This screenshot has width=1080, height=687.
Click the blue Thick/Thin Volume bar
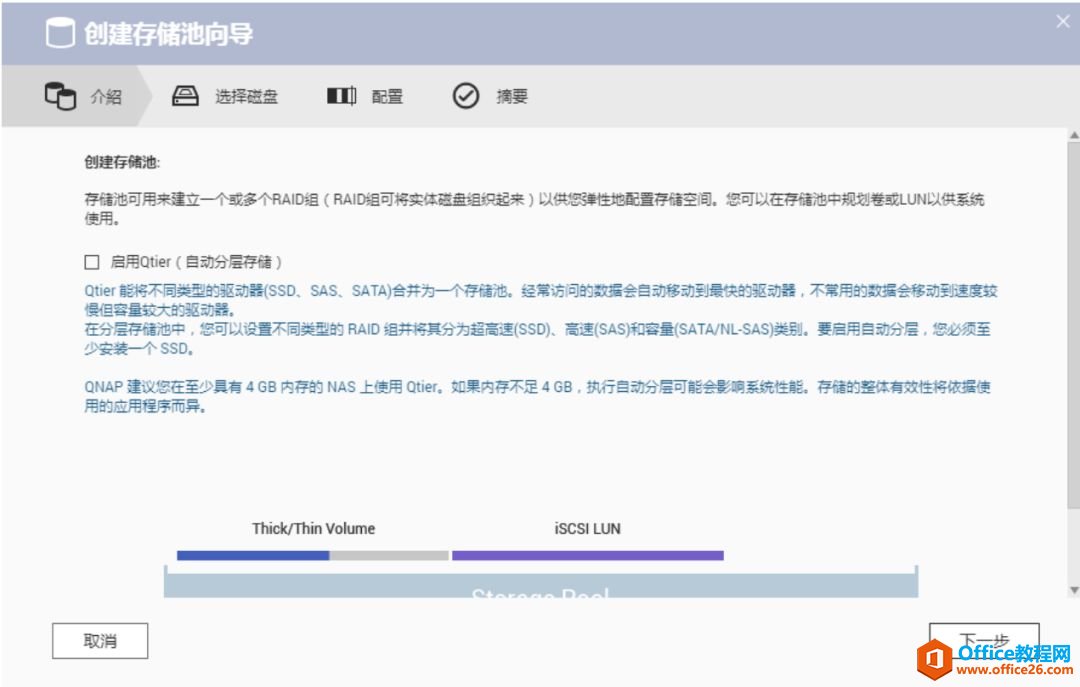point(253,555)
